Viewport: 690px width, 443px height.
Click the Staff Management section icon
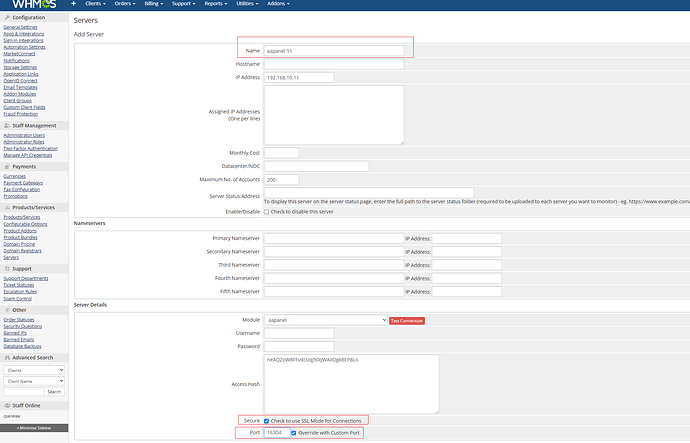pos(6,125)
